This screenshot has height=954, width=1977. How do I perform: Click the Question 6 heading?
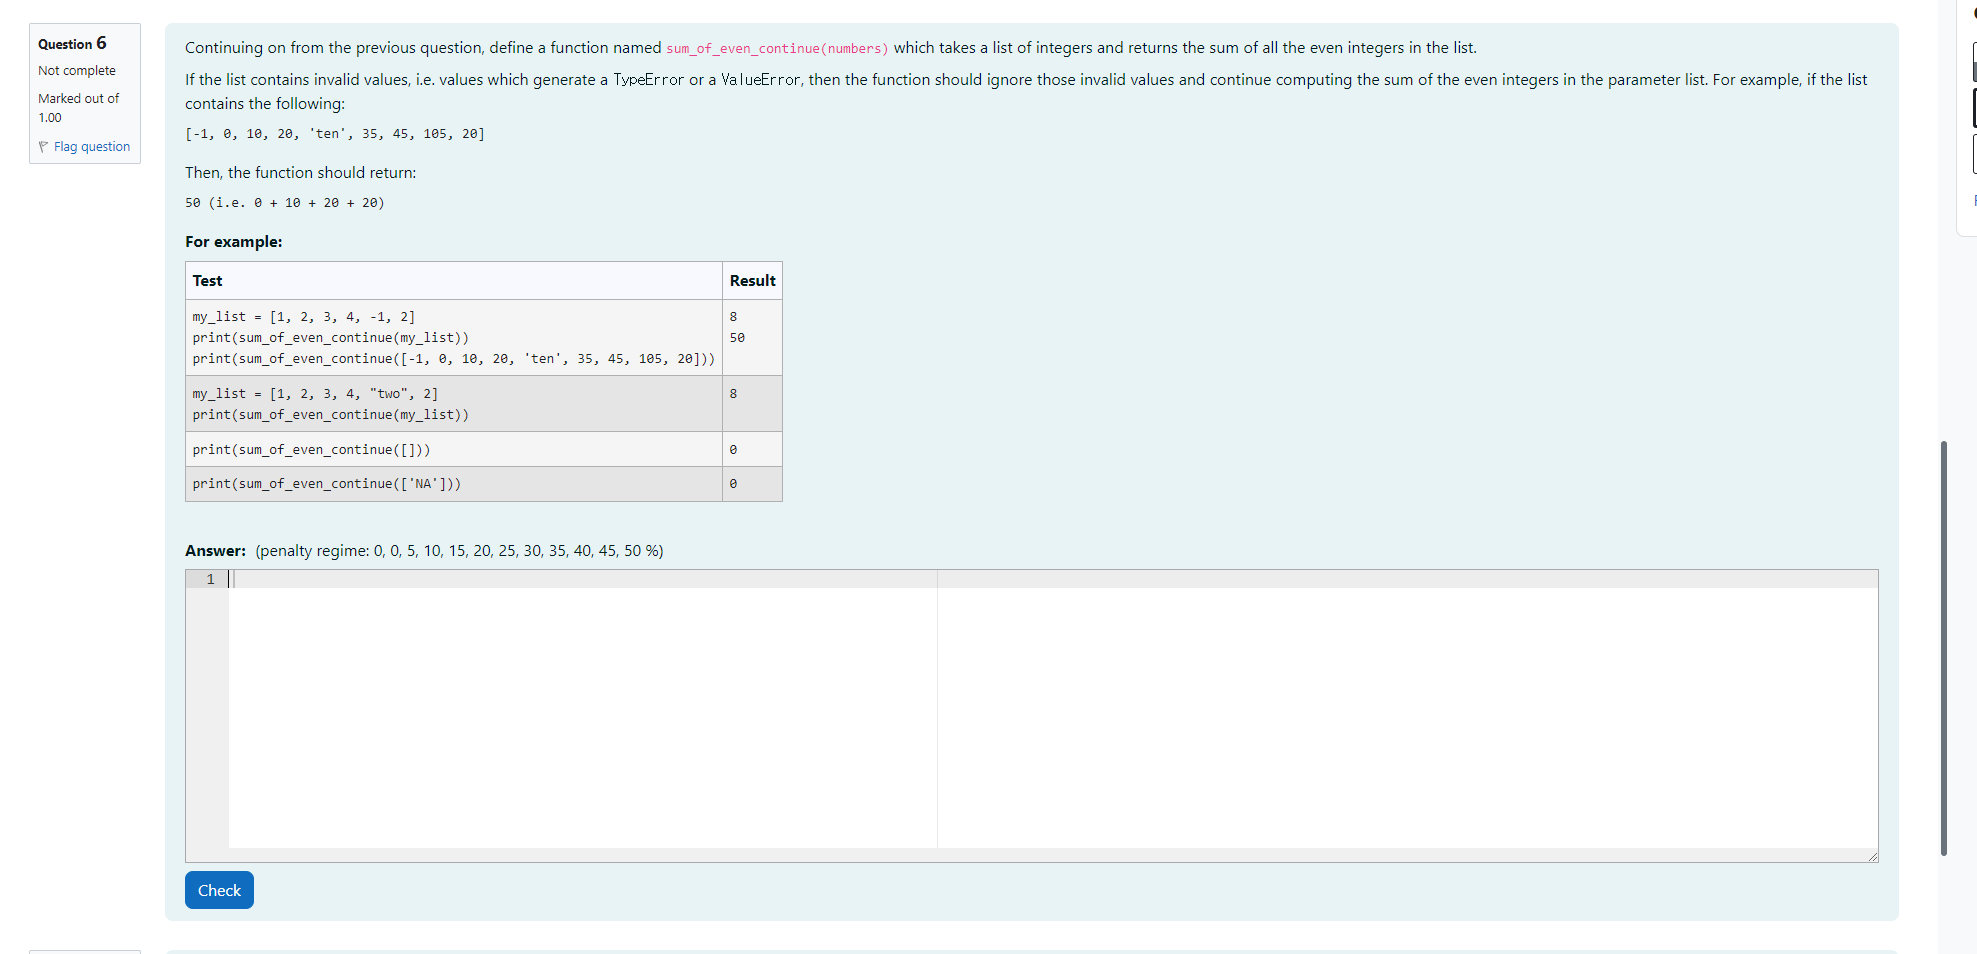pos(71,43)
